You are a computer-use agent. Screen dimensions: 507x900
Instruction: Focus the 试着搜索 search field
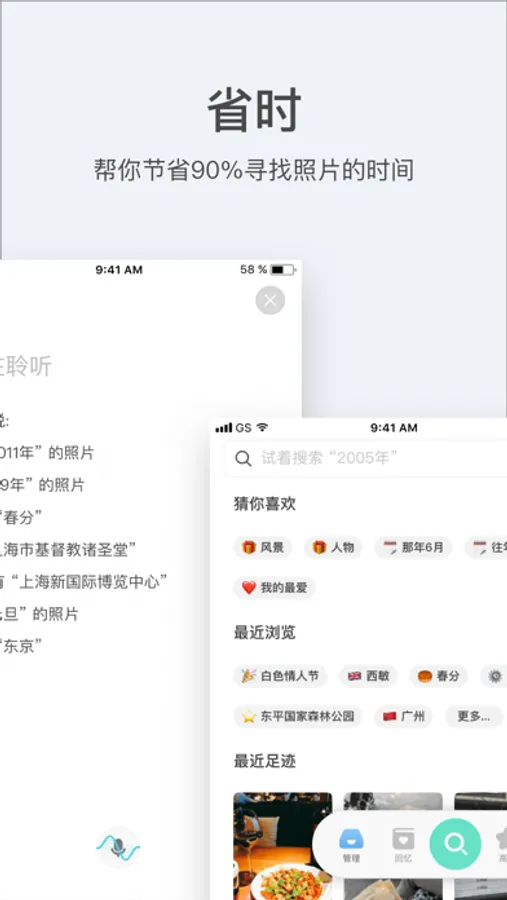coord(366,459)
